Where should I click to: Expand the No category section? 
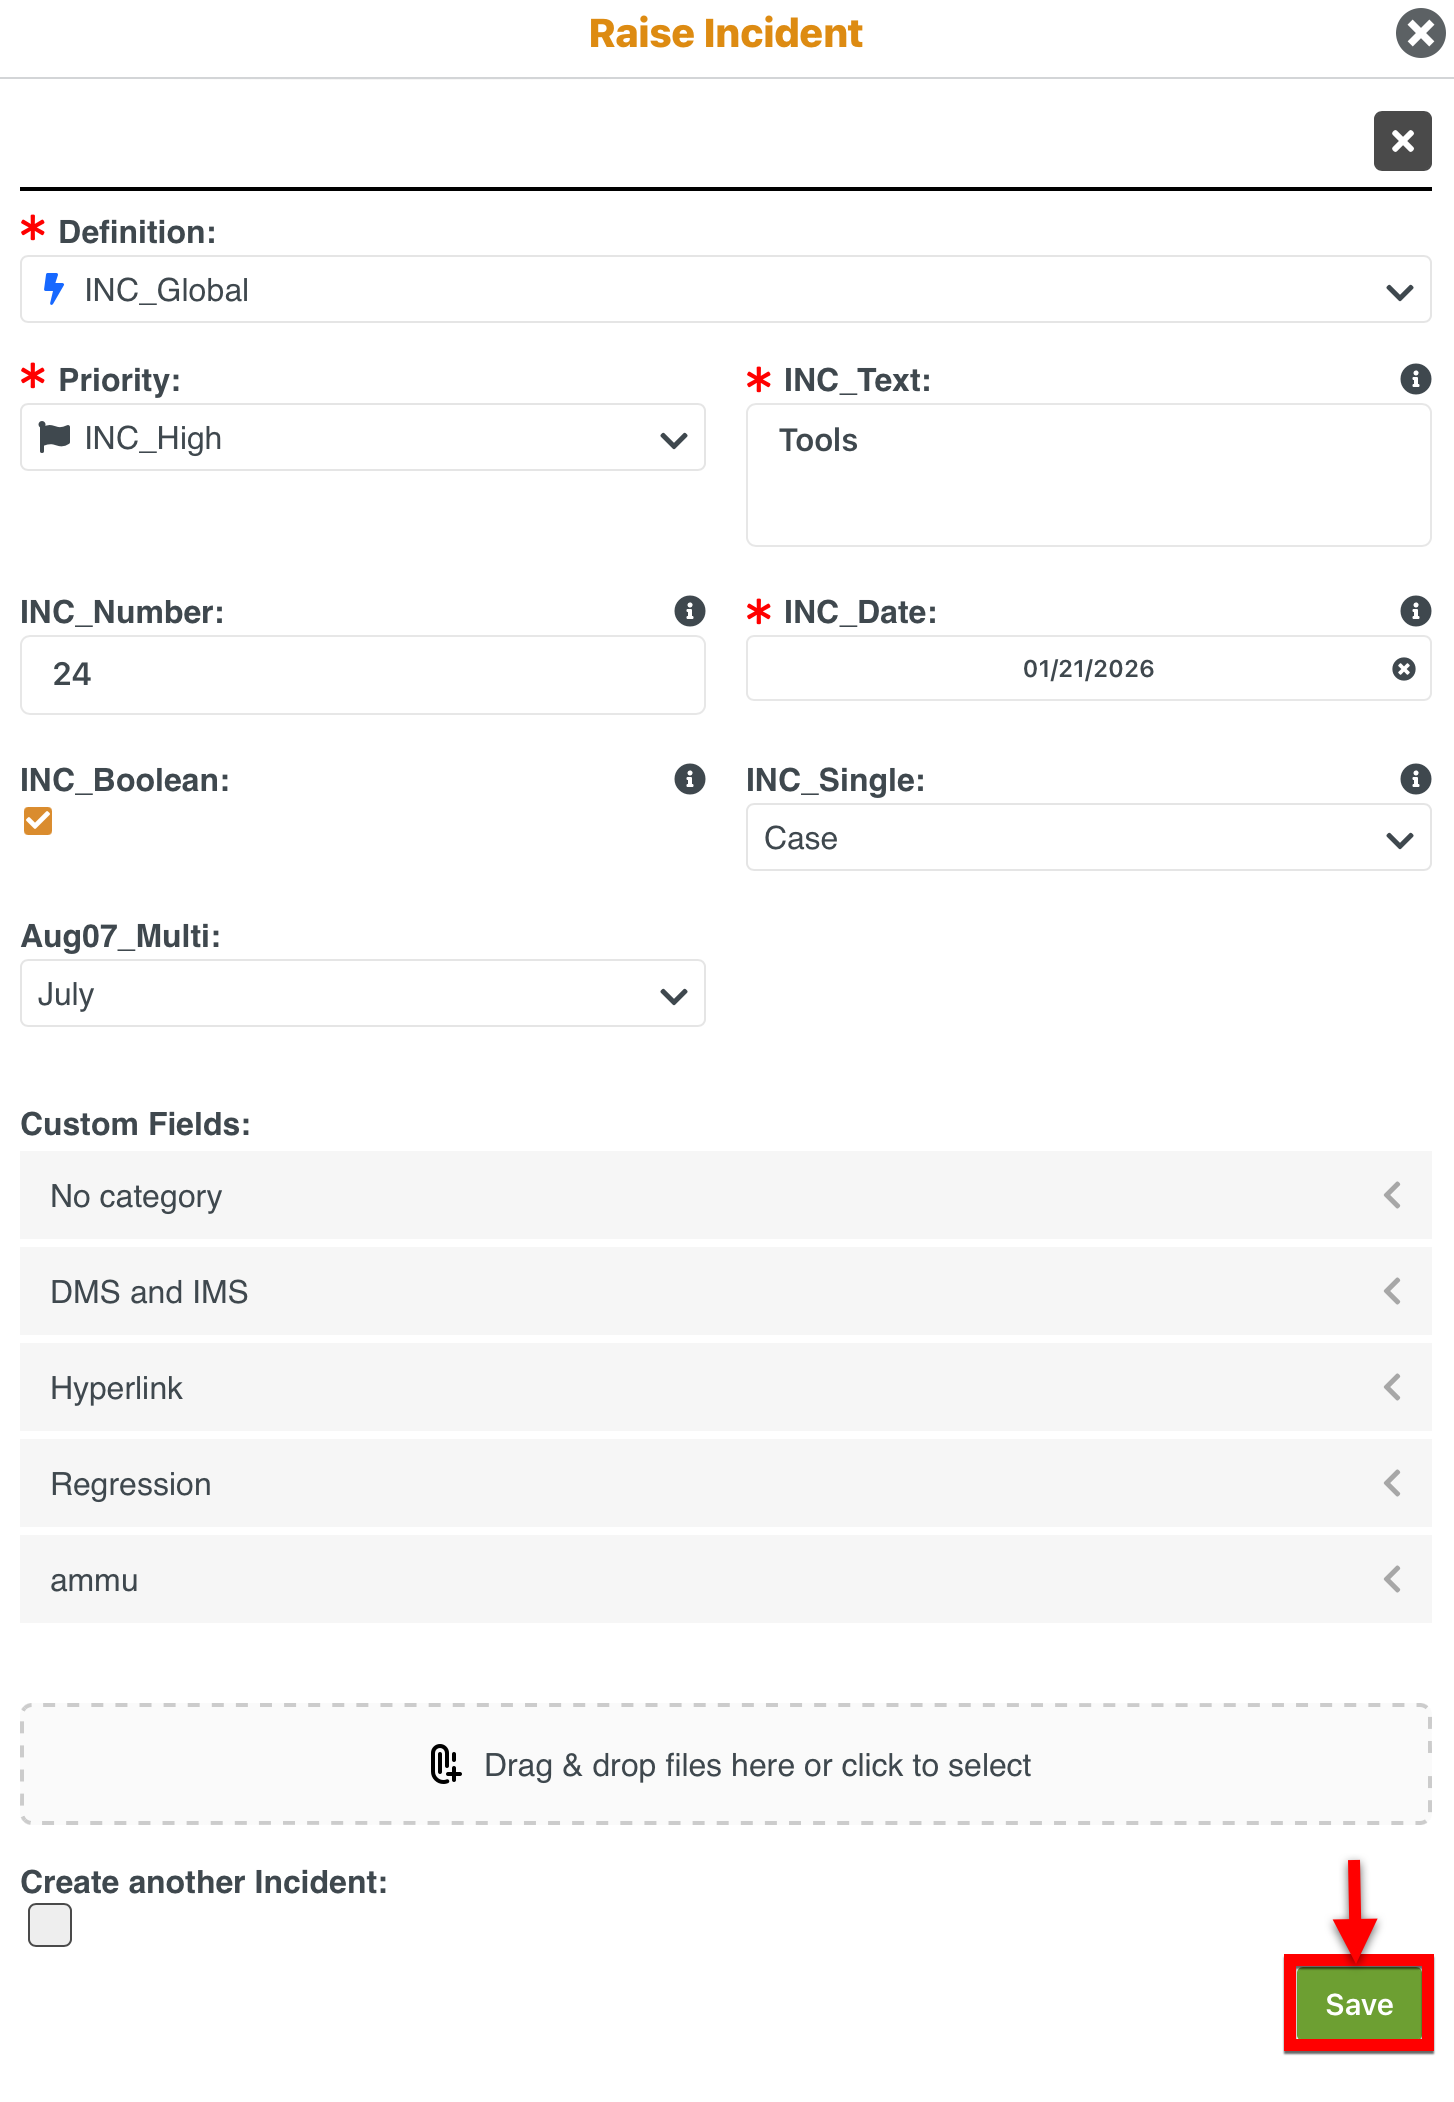click(x=725, y=1196)
